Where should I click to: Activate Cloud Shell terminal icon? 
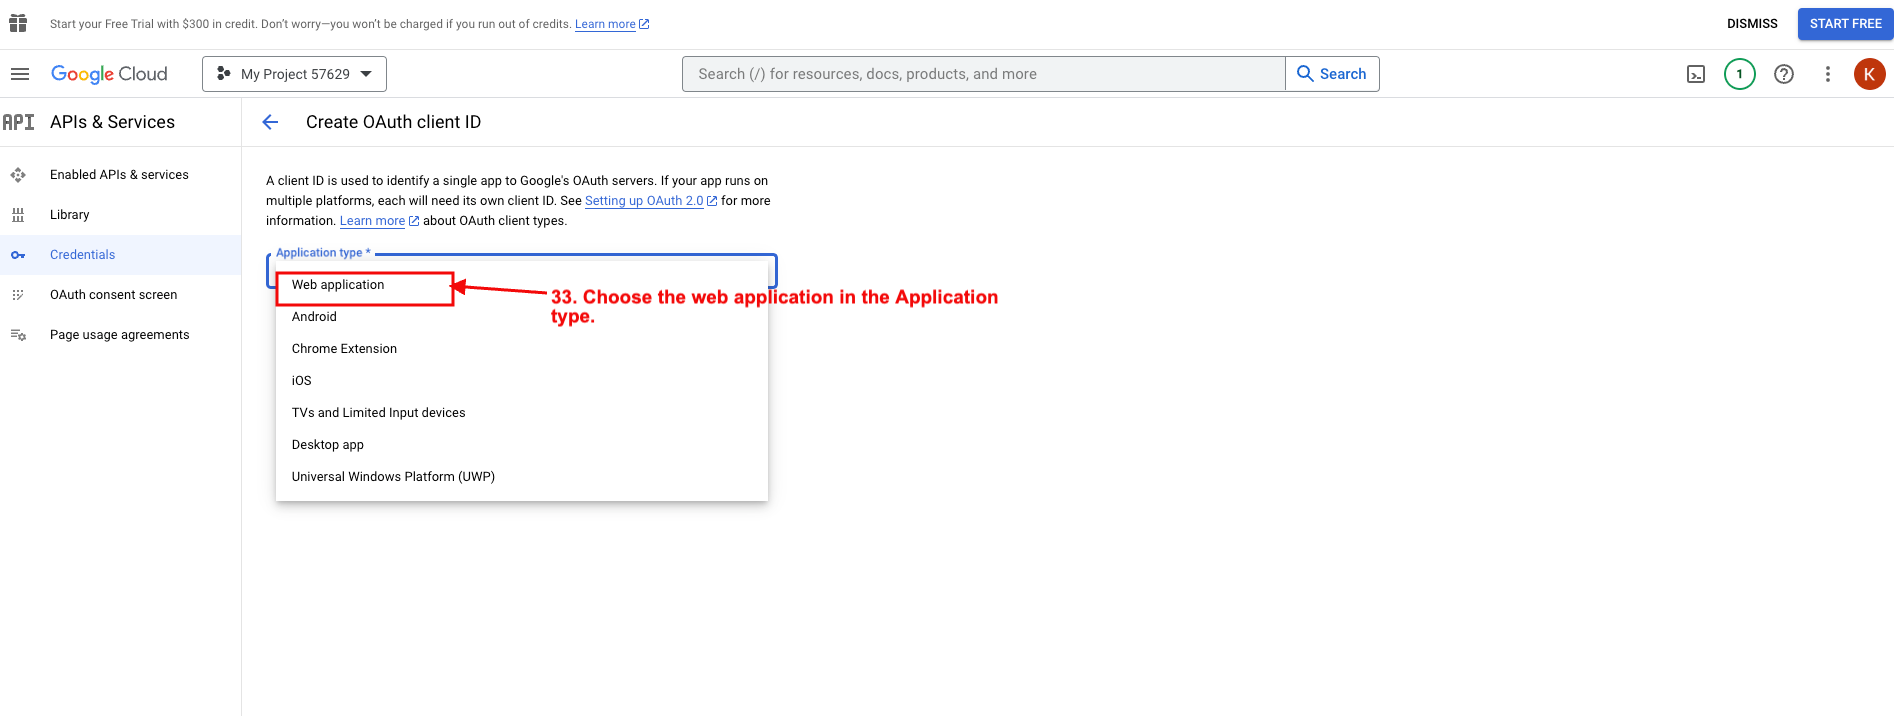1696,74
